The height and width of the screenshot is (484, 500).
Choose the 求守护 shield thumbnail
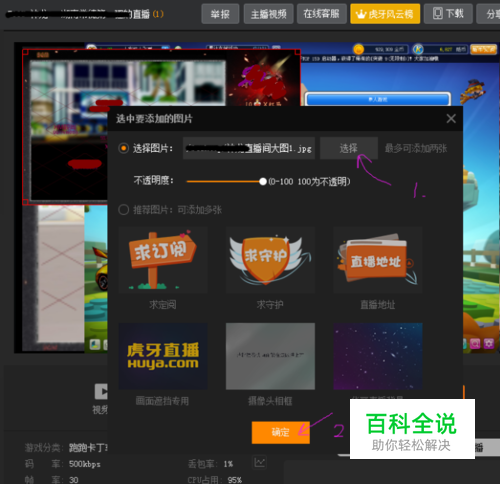click(x=270, y=260)
